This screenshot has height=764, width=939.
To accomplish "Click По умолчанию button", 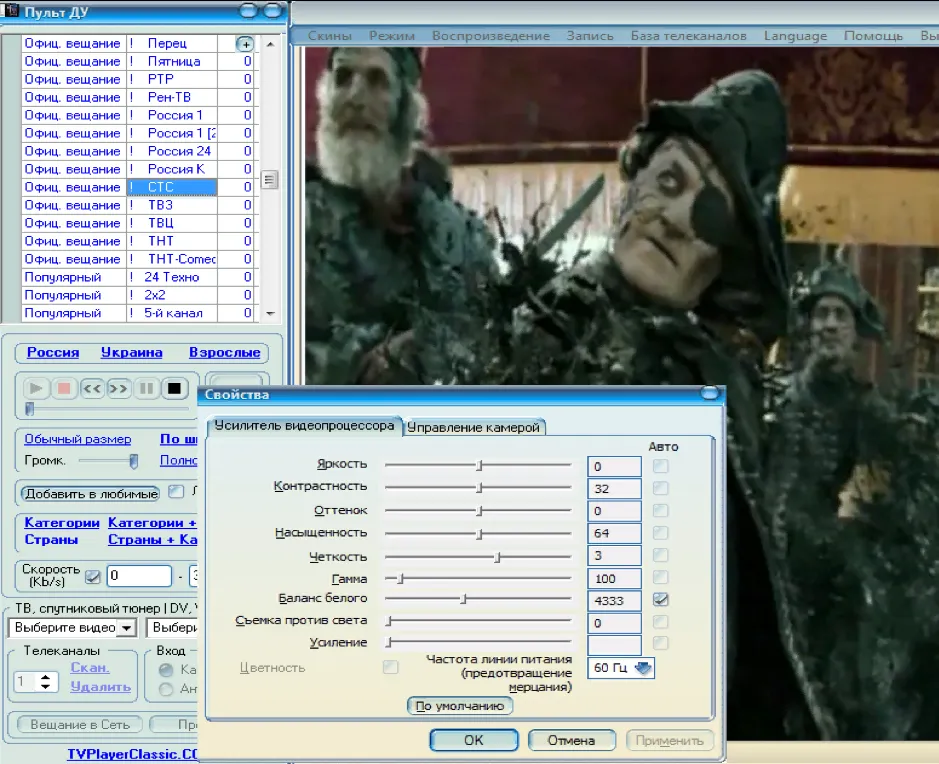I will click(460, 706).
